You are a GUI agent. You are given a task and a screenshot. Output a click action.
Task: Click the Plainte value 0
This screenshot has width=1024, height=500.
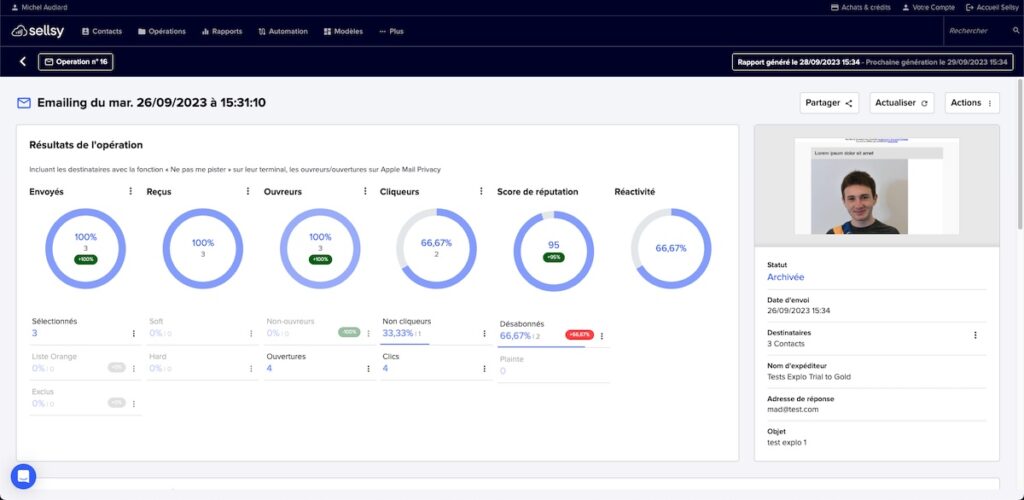[503, 371]
